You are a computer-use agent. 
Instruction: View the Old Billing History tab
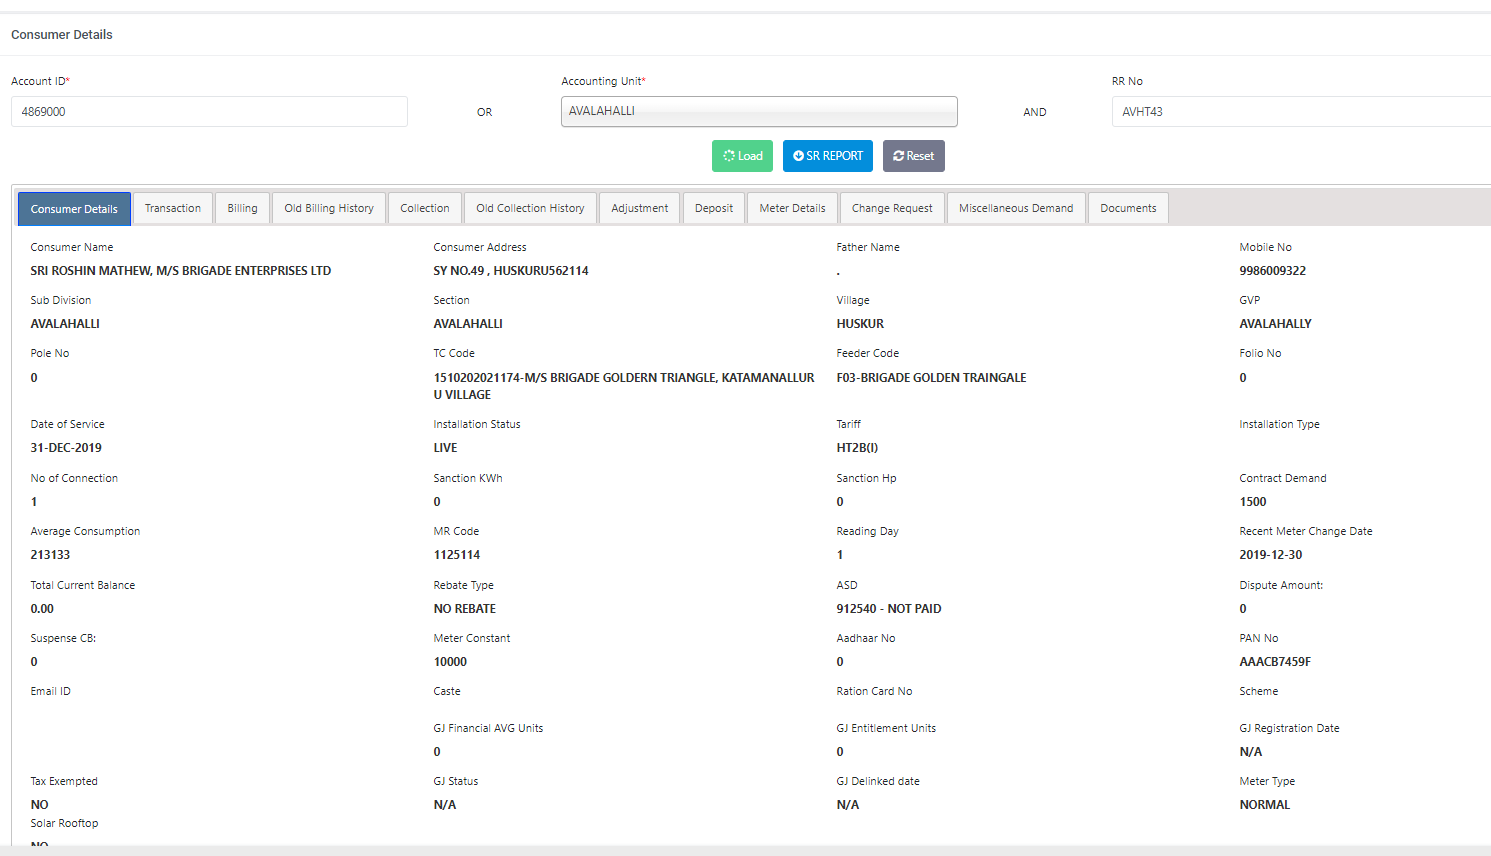tap(329, 208)
